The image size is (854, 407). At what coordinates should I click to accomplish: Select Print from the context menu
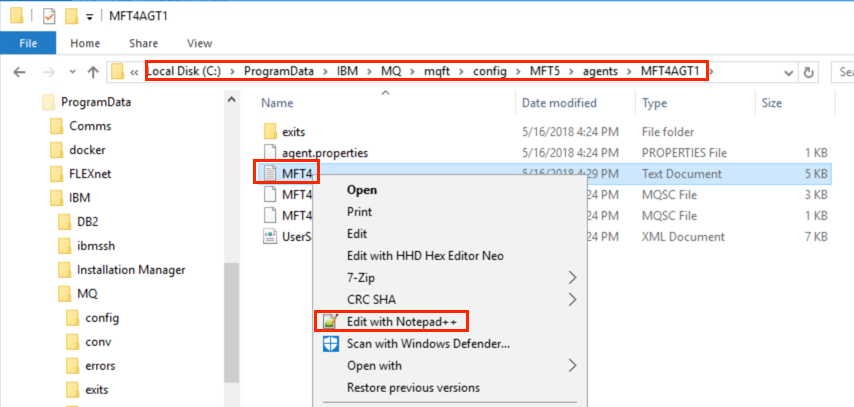pyautogui.click(x=359, y=212)
